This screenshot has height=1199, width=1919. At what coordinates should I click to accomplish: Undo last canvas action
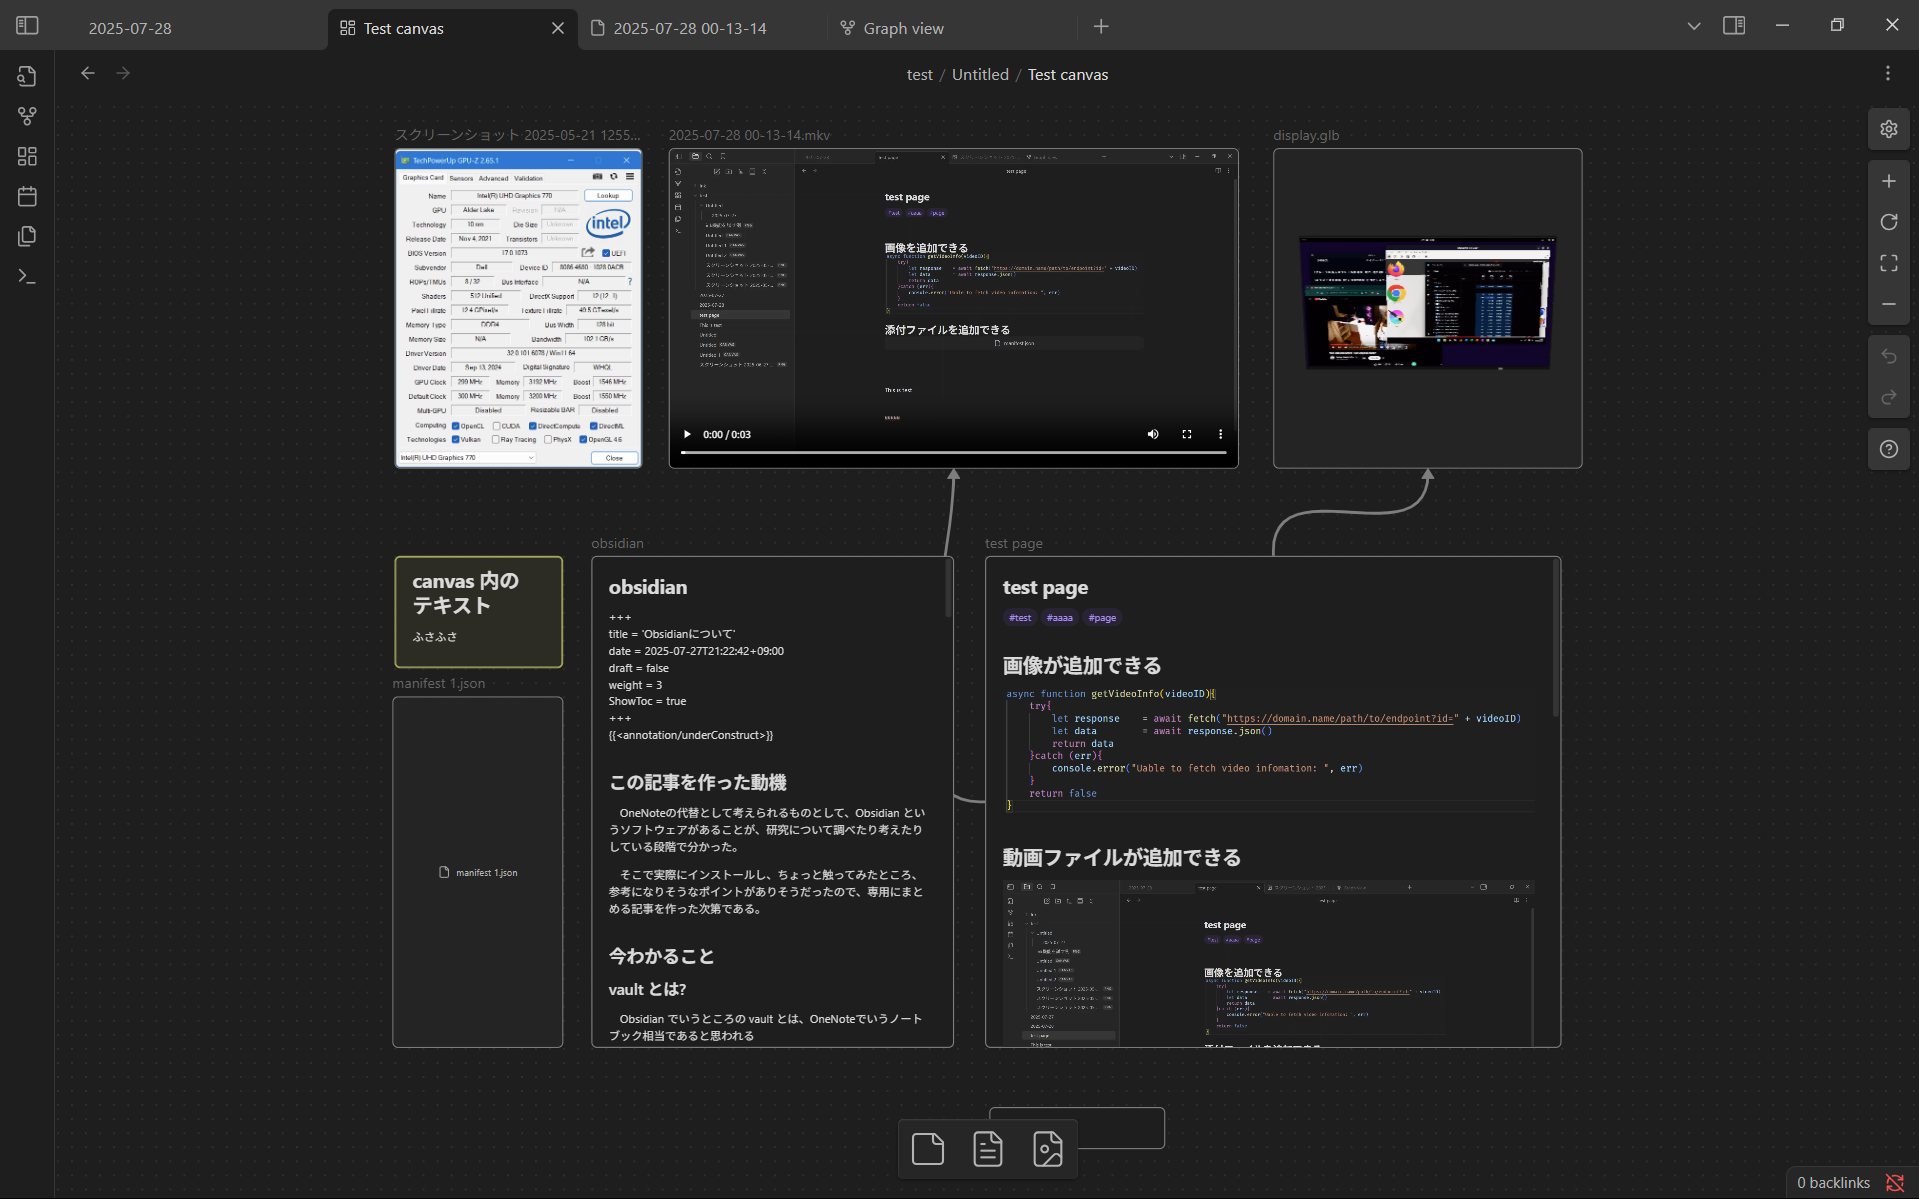pyautogui.click(x=1888, y=356)
